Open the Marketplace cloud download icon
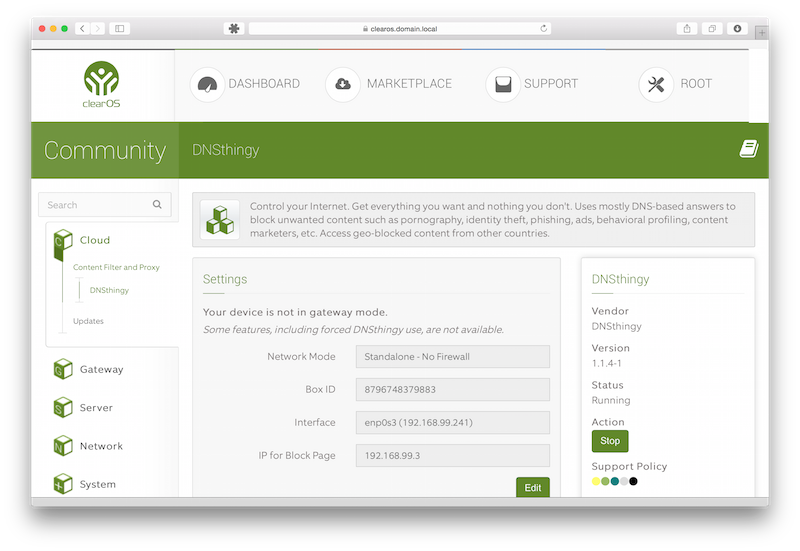 pos(343,84)
